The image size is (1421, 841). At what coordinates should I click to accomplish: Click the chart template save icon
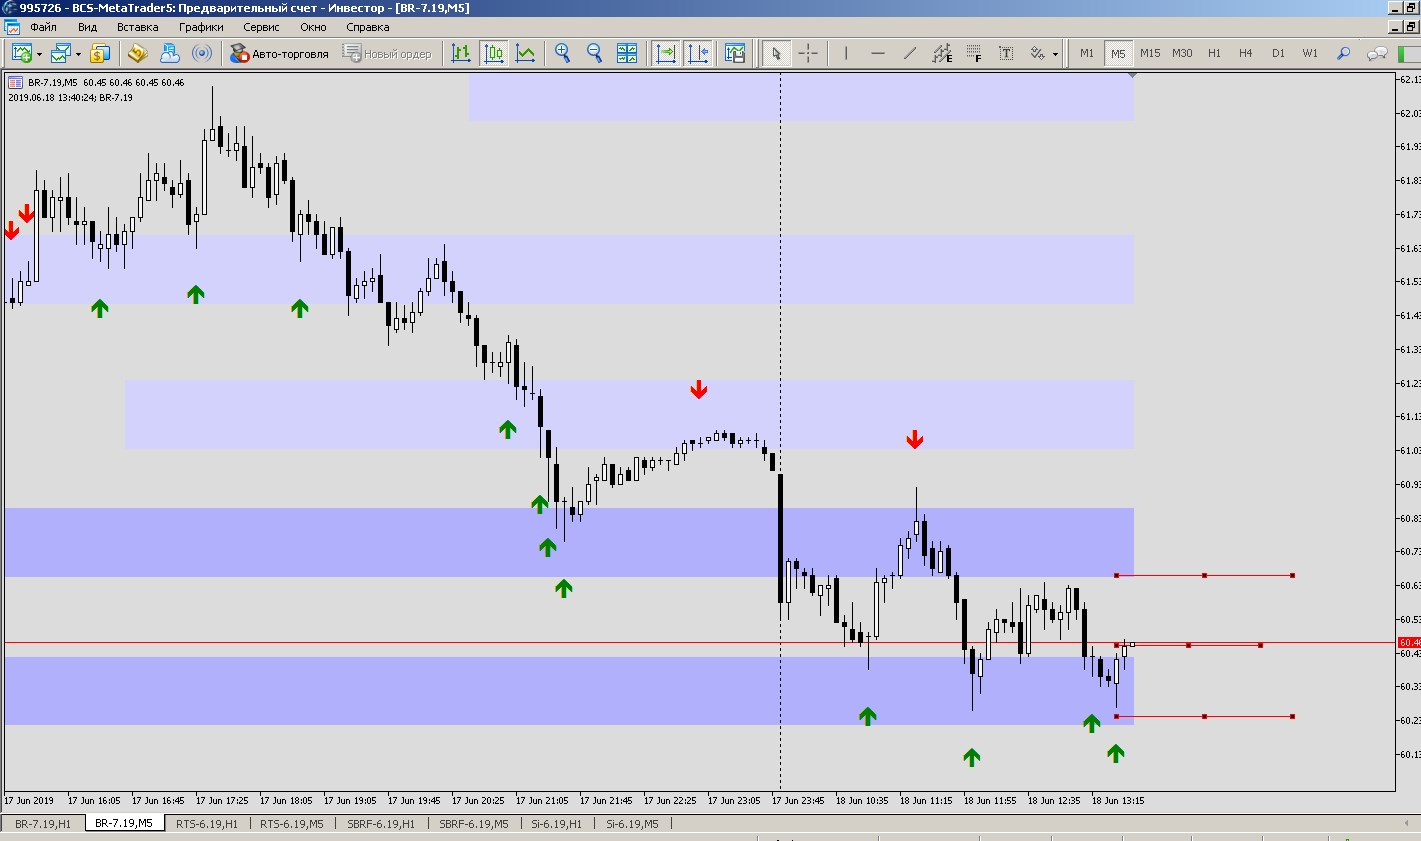pyautogui.click(x=735, y=53)
